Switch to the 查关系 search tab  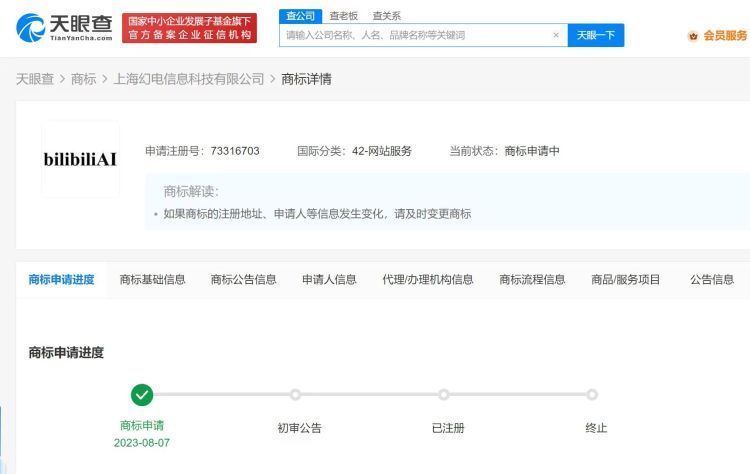[386, 16]
